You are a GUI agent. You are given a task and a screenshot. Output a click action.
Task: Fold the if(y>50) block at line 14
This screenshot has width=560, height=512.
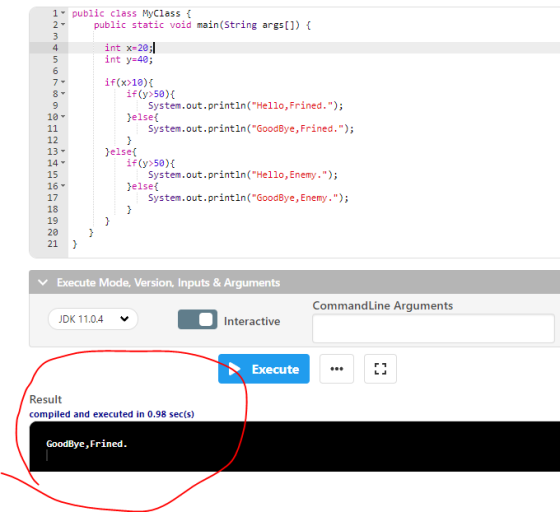[63, 163]
